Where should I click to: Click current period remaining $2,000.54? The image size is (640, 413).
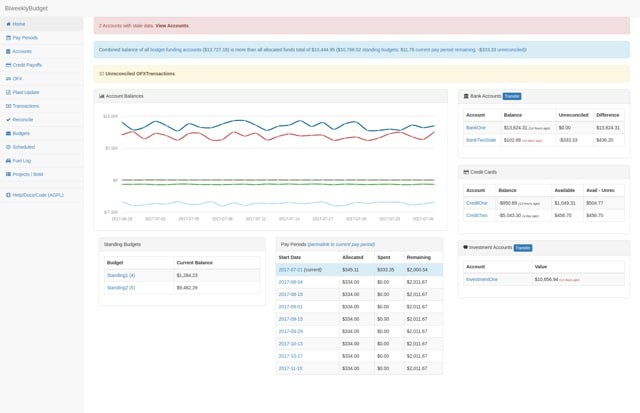point(417,270)
